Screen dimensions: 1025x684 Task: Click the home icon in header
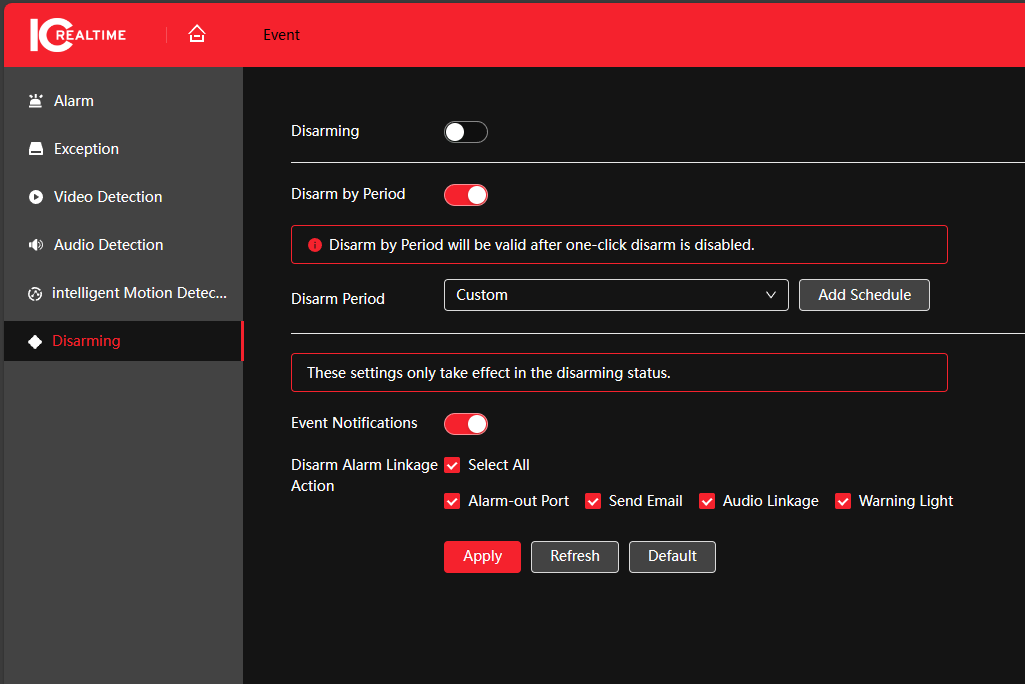197,34
